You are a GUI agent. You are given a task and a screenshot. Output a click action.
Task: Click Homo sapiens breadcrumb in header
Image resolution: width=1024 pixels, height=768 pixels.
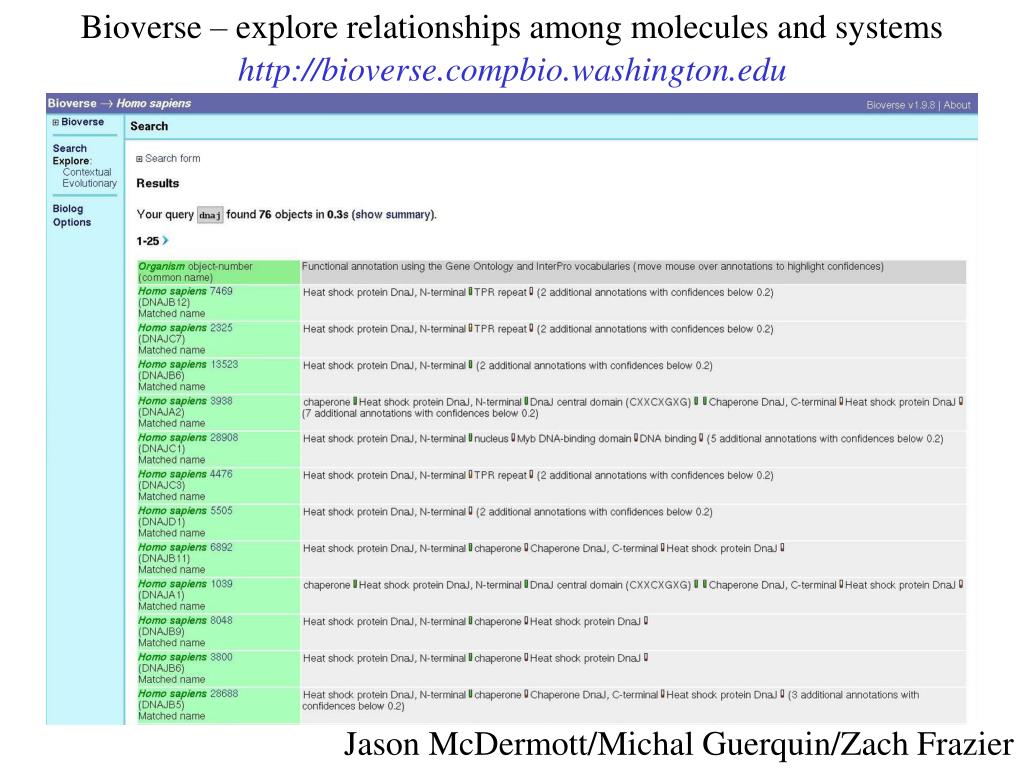click(x=154, y=103)
